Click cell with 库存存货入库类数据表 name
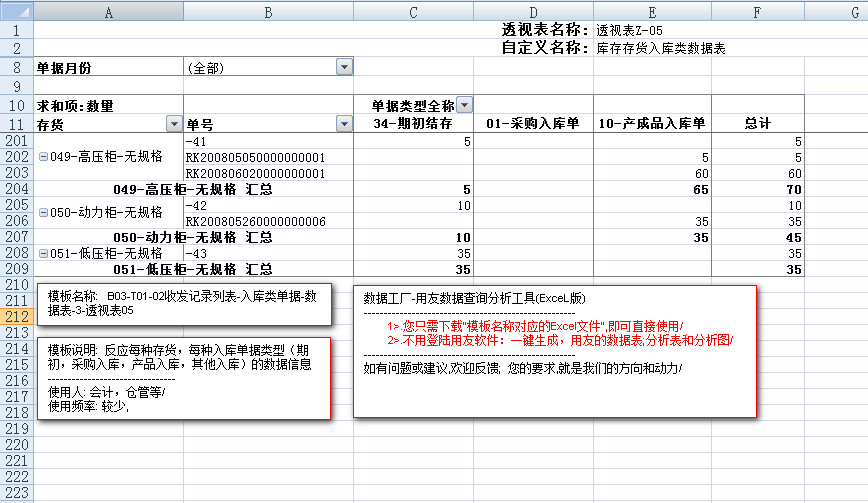The width and height of the screenshot is (868, 503). coord(660,47)
